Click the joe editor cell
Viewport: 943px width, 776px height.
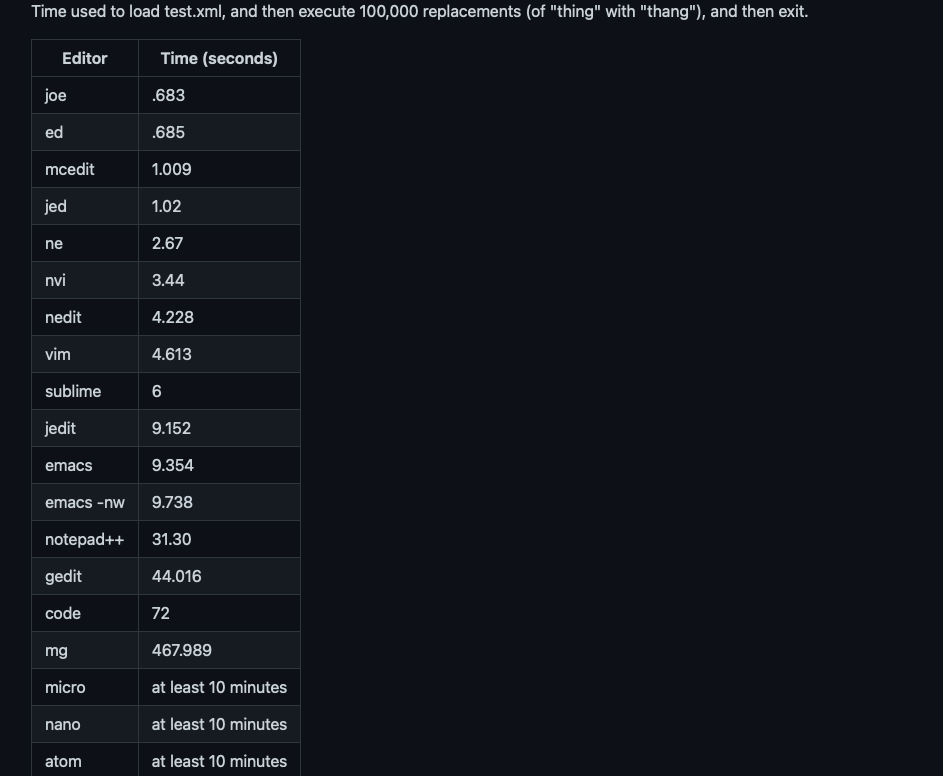click(85, 95)
